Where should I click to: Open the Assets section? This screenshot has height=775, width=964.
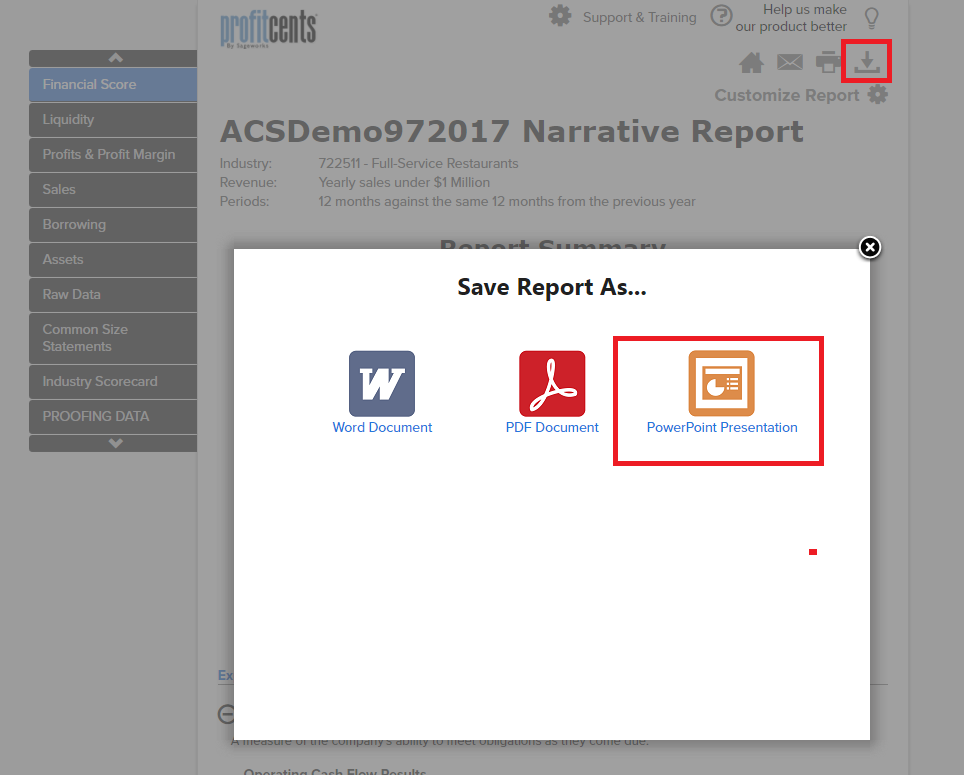pyautogui.click(x=113, y=260)
